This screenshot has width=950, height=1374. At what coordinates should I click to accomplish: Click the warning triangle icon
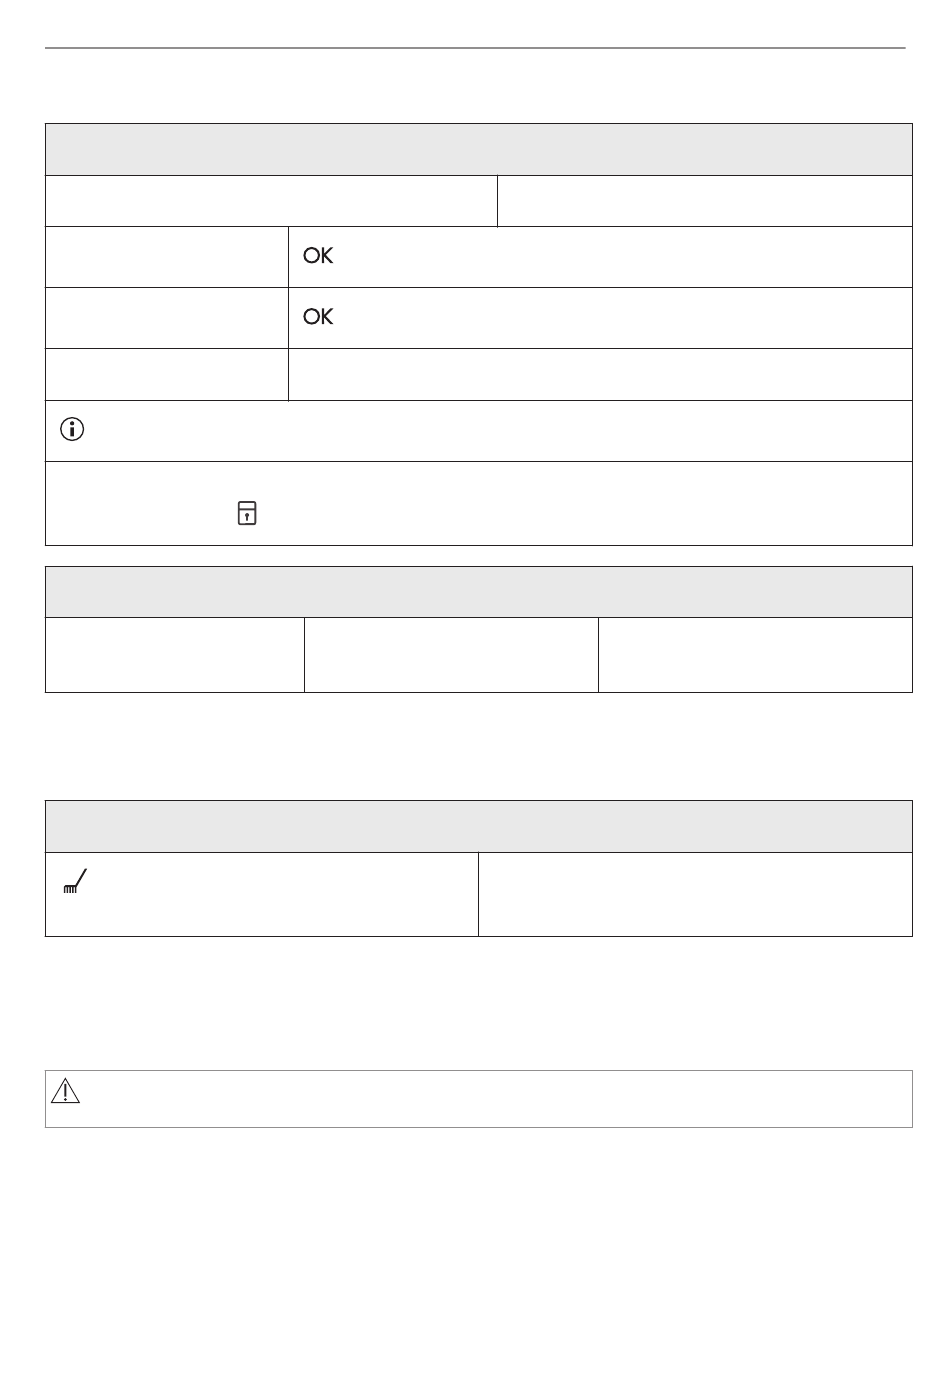[x=65, y=1091]
